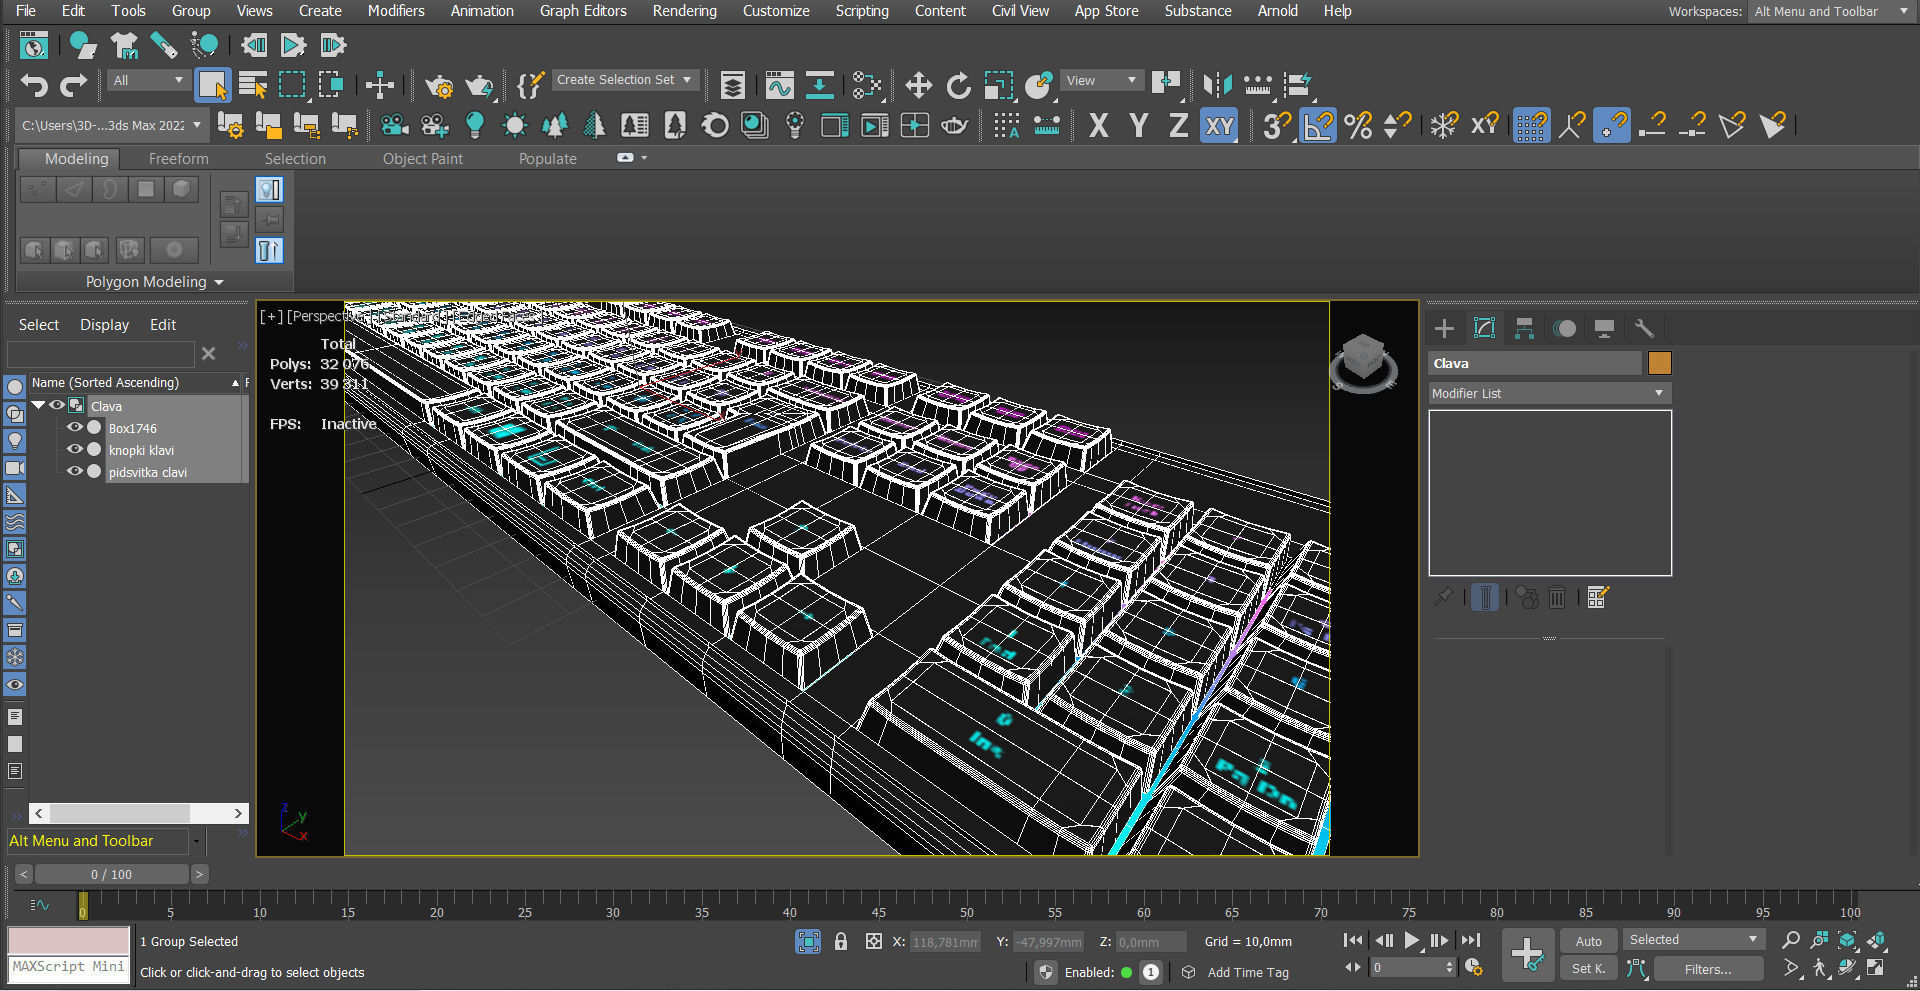Viewport: 1920px width, 991px height.
Task: Toggle the Auto key mode
Action: 1588,941
